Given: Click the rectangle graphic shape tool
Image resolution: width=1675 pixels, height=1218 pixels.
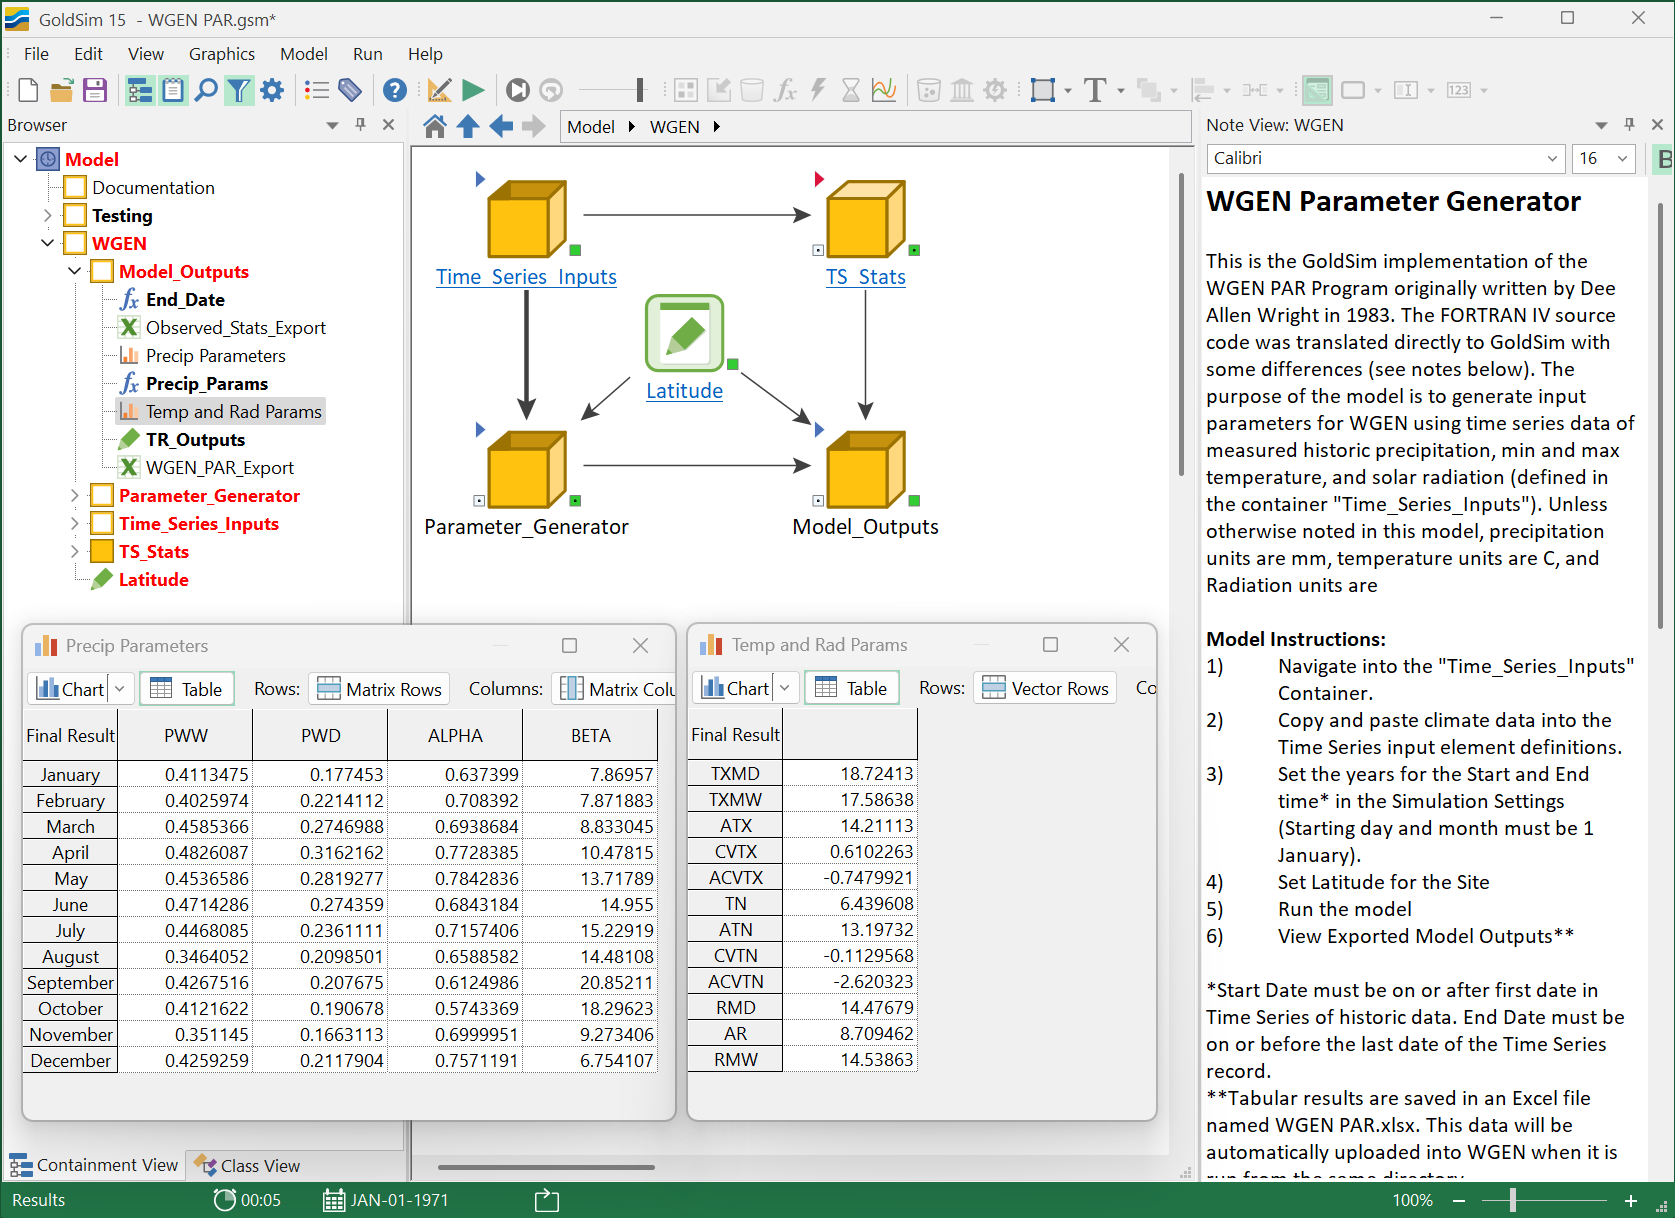Looking at the screenshot, I should coord(1043,90).
